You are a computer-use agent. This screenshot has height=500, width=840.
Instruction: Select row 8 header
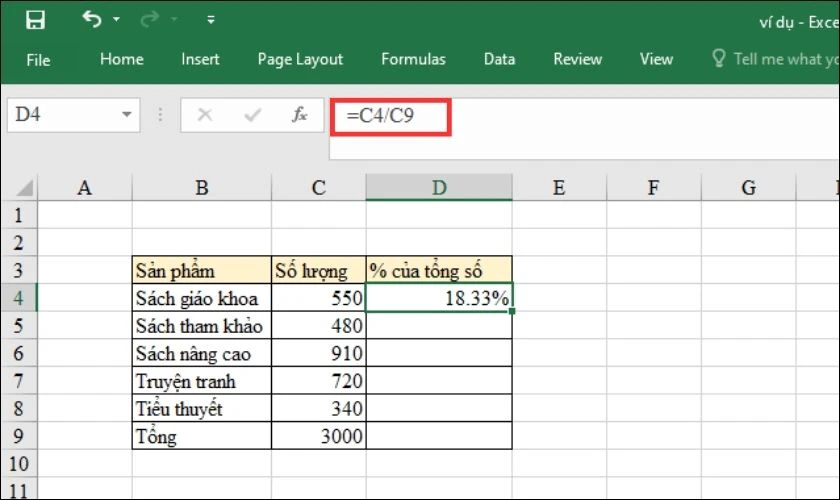[x=19, y=408]
